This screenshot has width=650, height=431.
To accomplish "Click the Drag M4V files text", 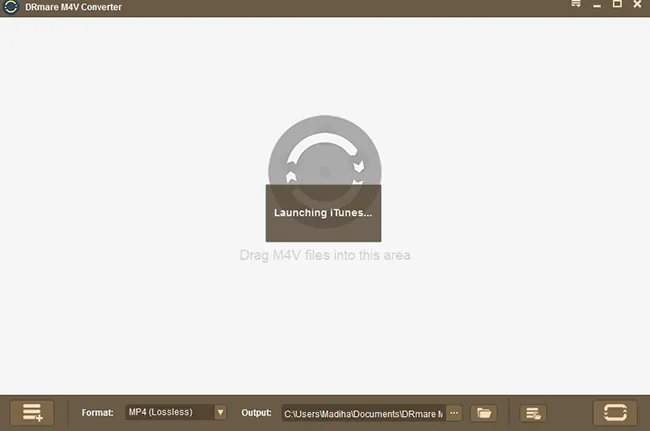I will point(324,255).
